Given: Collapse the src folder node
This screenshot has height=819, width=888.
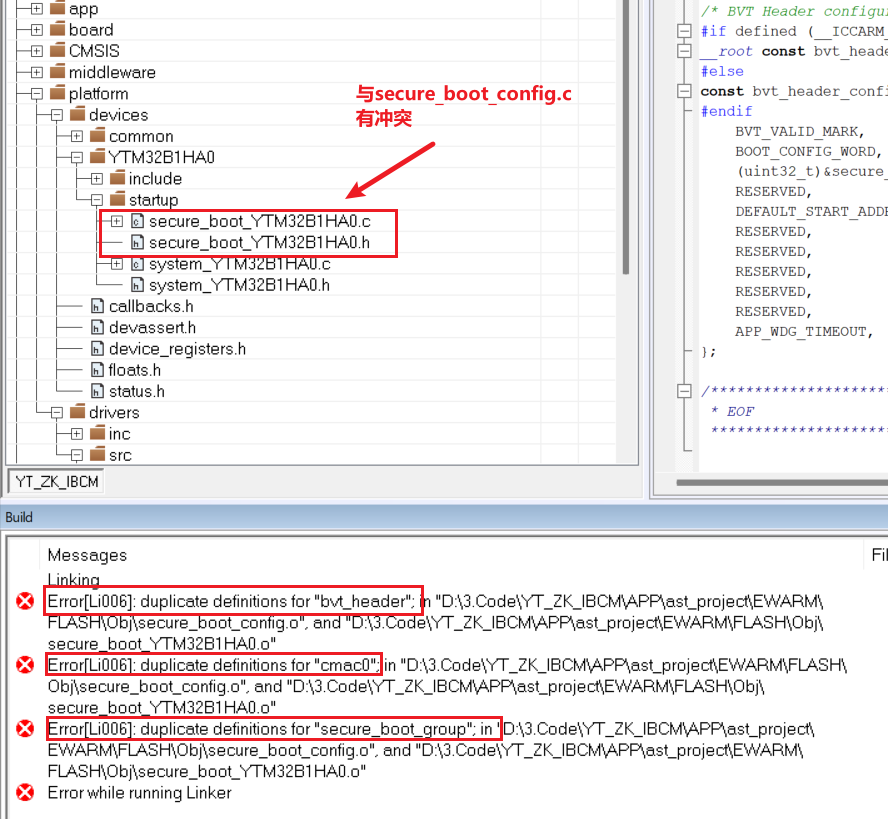Looking at the screenshot, I should coord(76,455).
